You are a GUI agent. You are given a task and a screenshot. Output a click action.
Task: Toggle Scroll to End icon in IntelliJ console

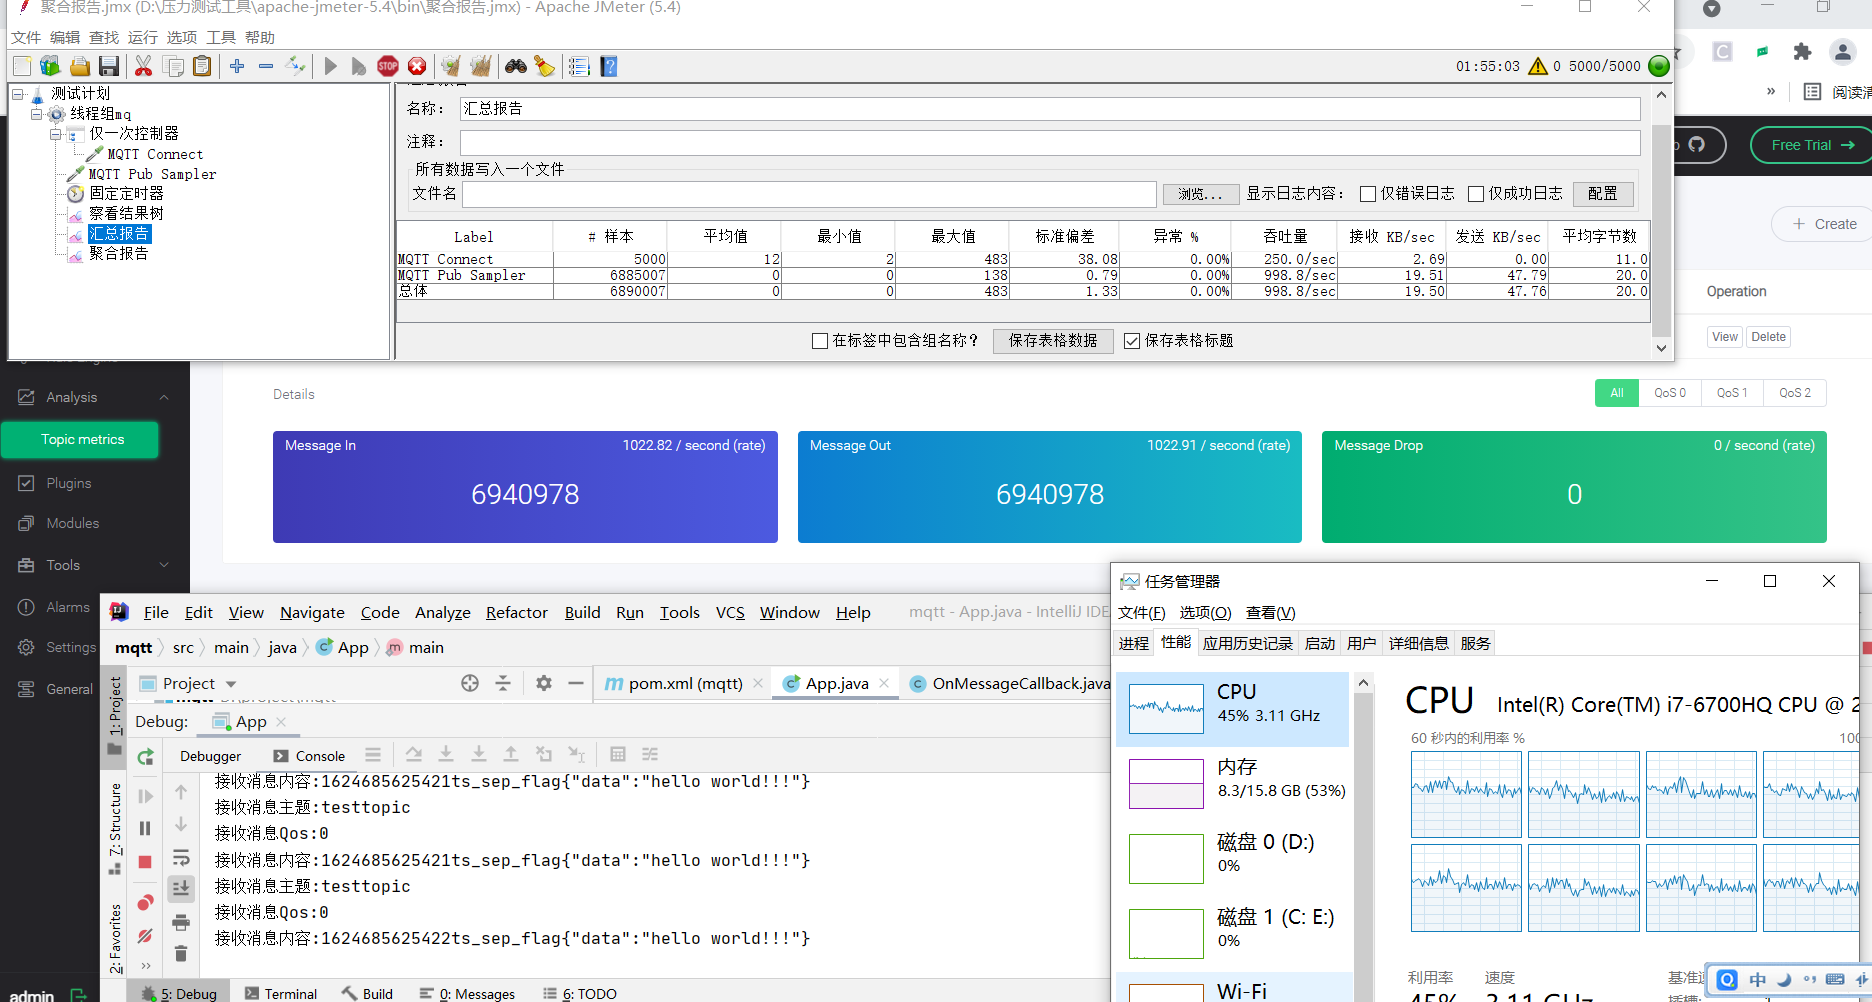point(181,888)
